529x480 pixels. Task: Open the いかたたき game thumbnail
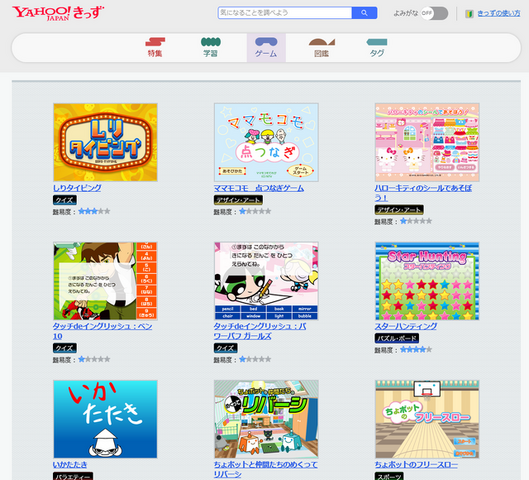[x=105, y=419]
